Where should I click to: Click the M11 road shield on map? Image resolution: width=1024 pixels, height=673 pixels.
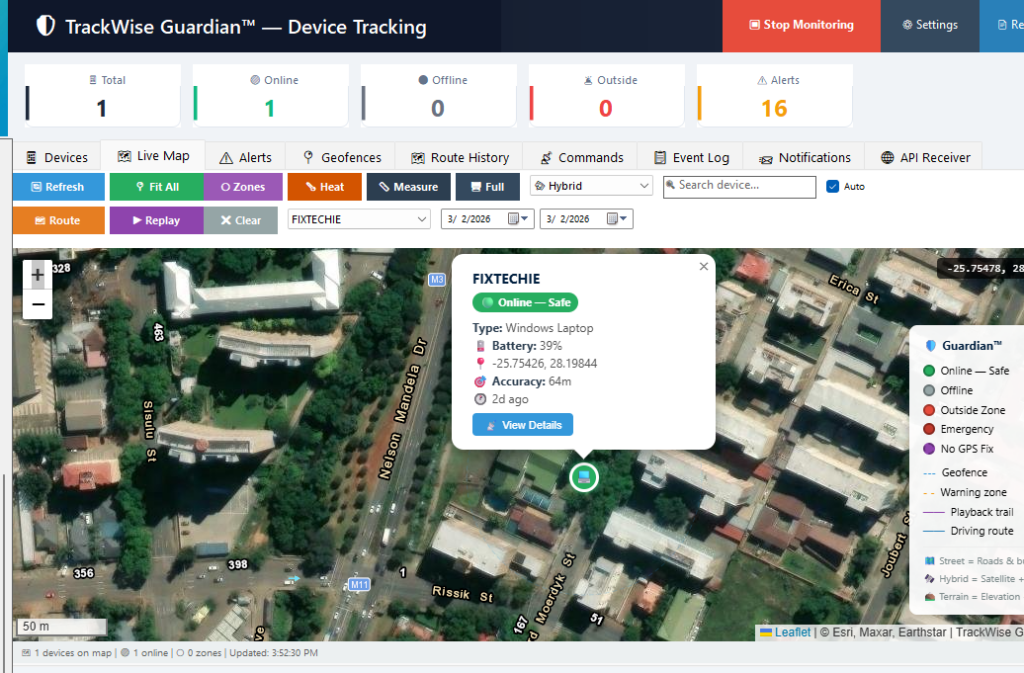(359, 584)
